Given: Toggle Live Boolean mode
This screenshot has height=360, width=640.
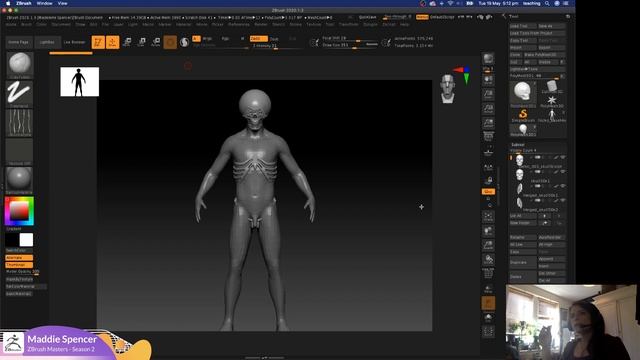Looking at the screenshot, I should tap(74, 42).
